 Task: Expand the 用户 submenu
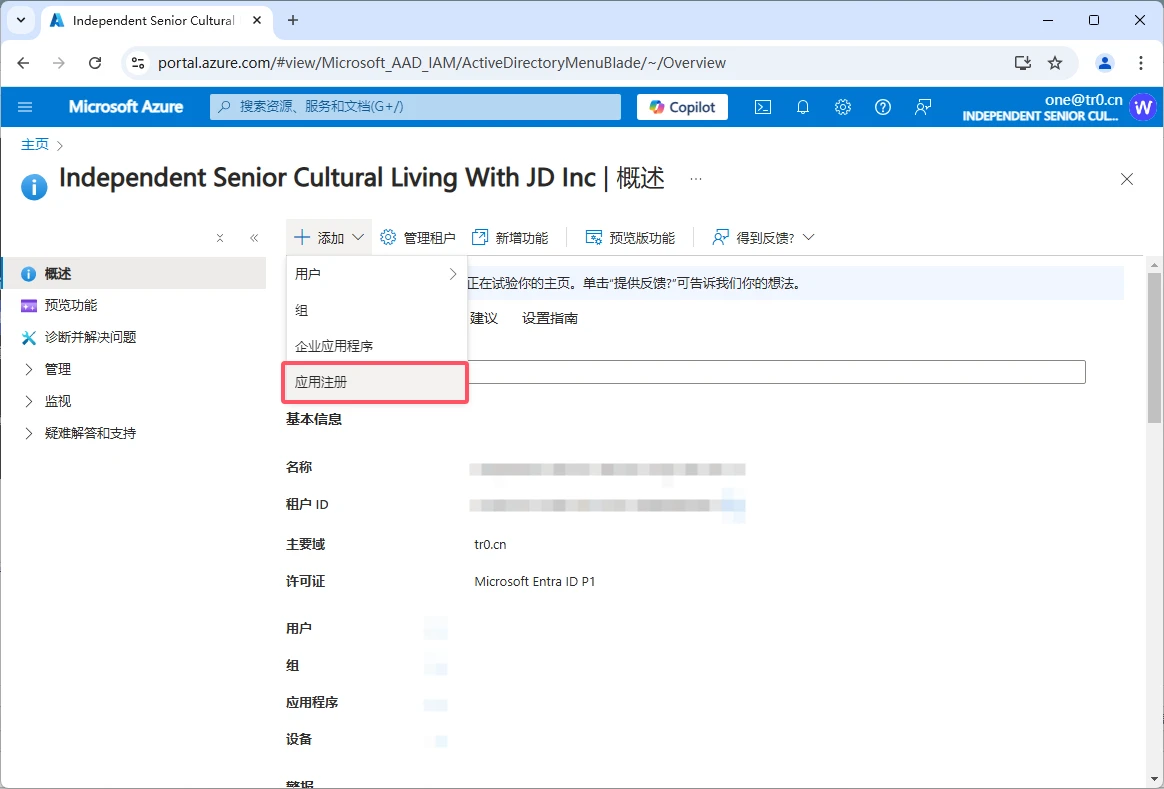click(376, 274)
